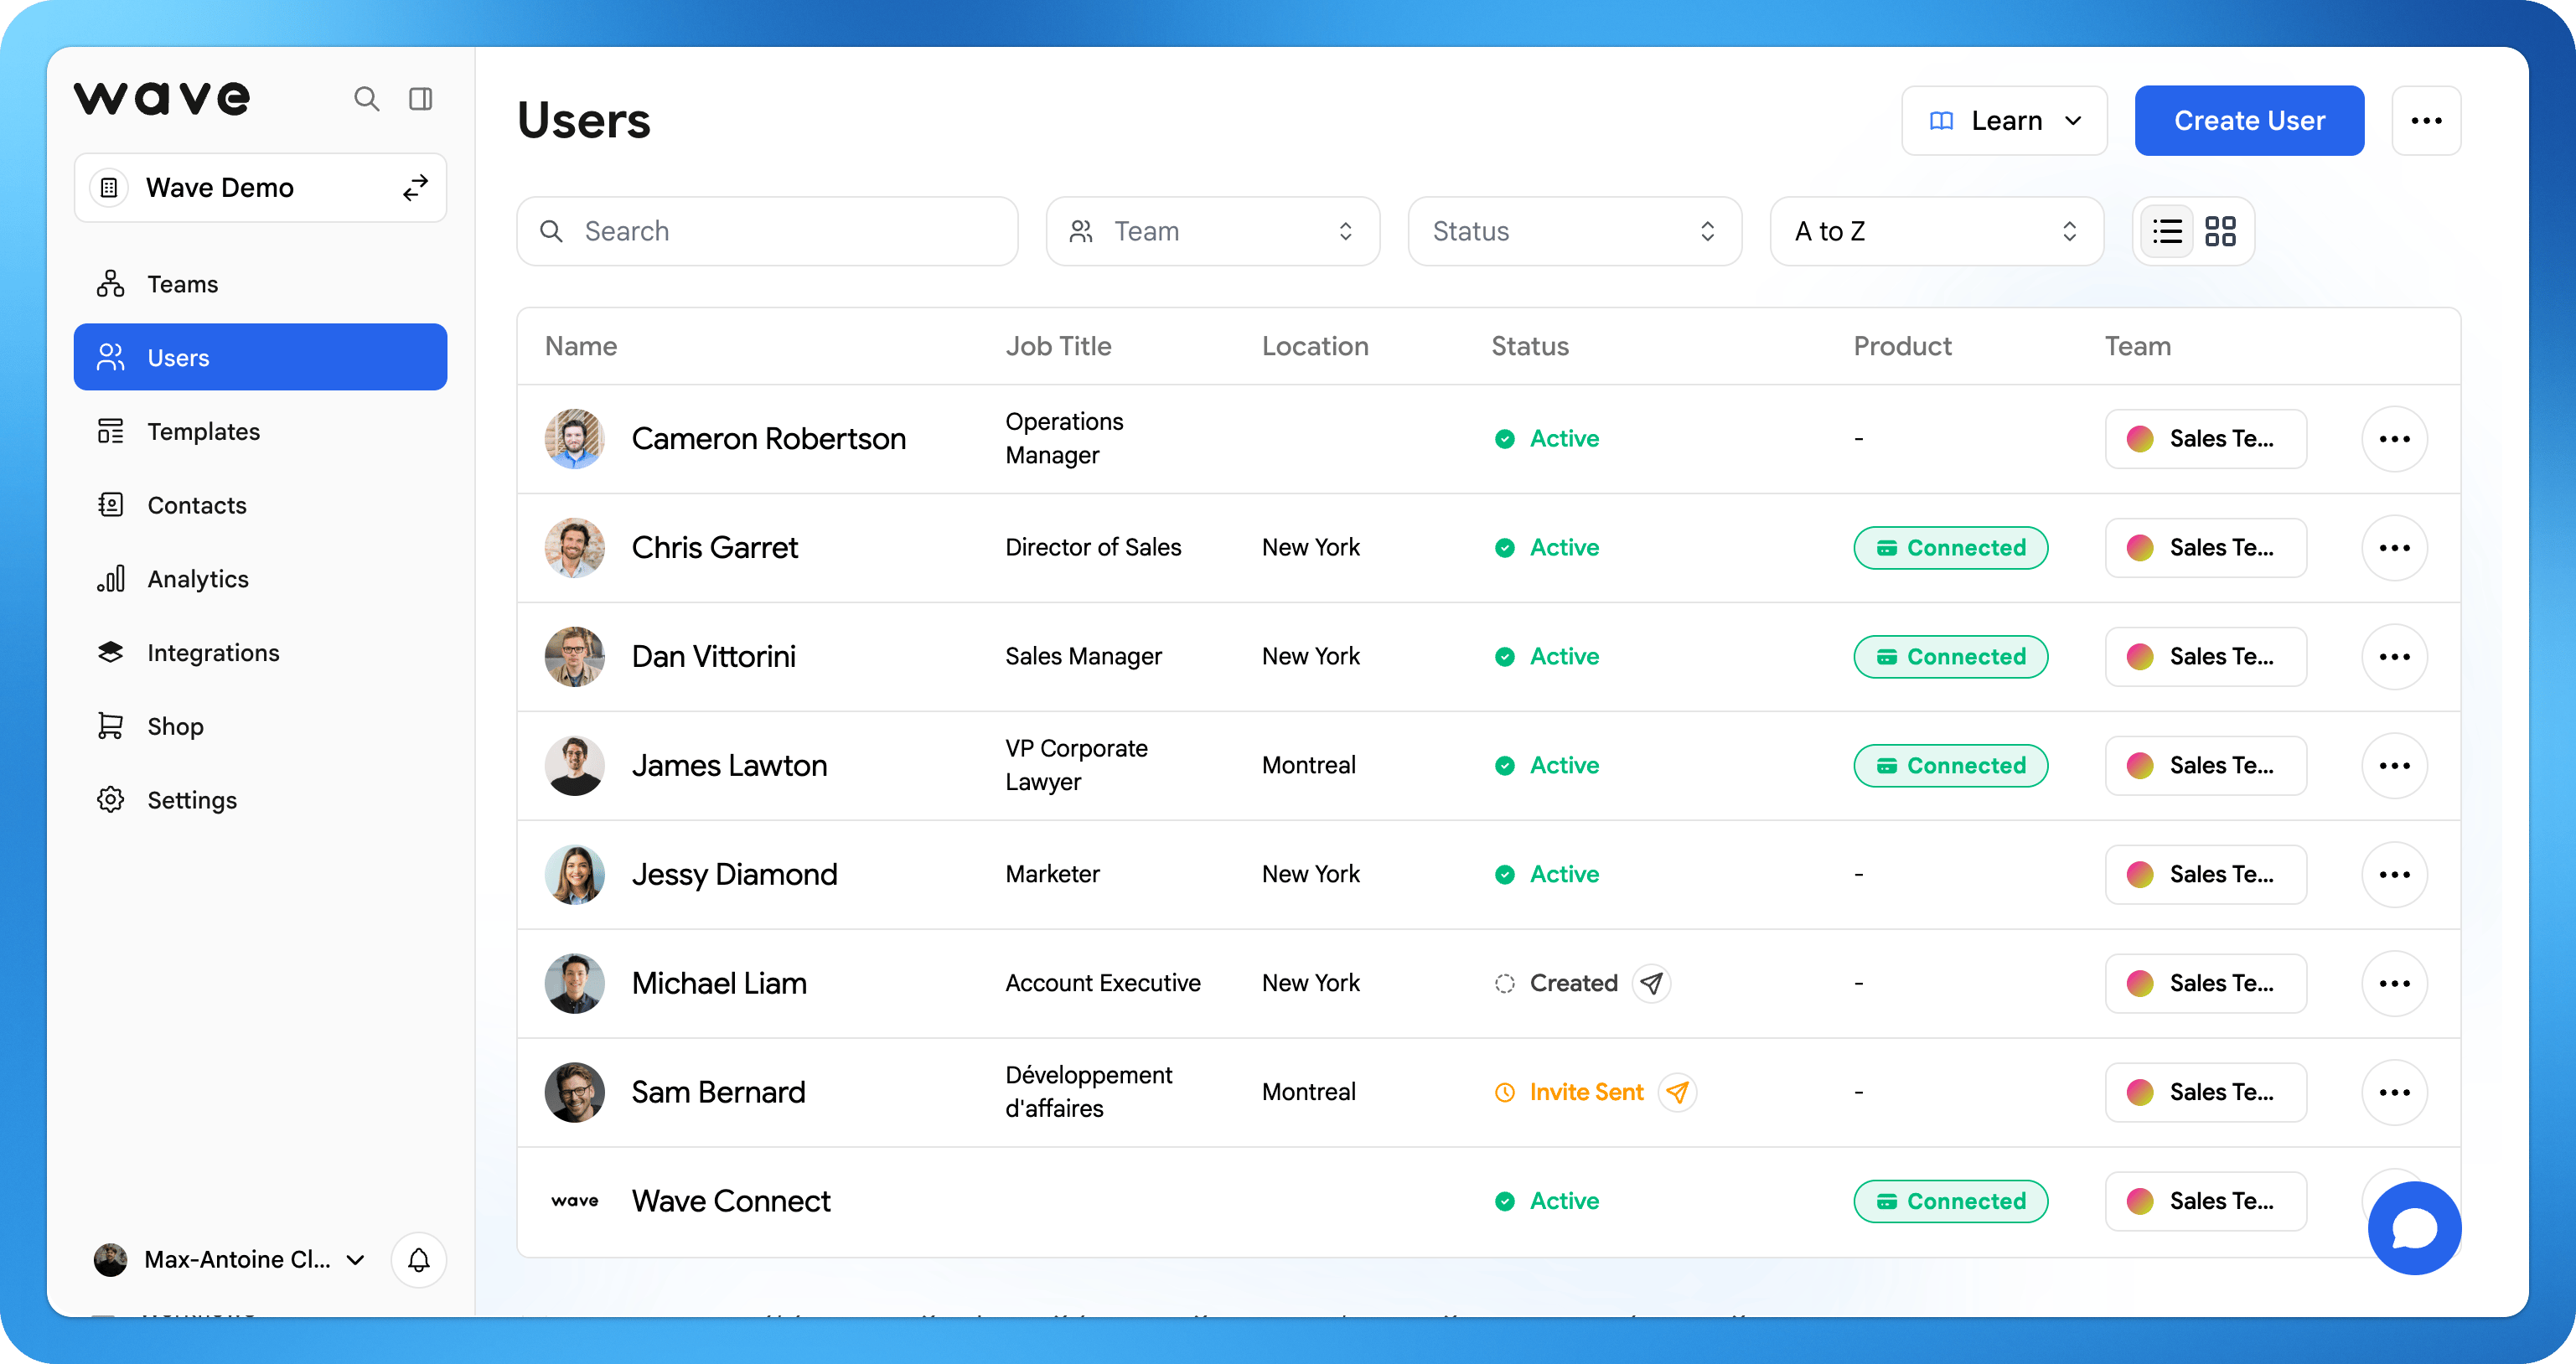Click the Team column header
Viewport: 2576px width, 1364px height.
pyautogui.click(x=2138, y=347)
